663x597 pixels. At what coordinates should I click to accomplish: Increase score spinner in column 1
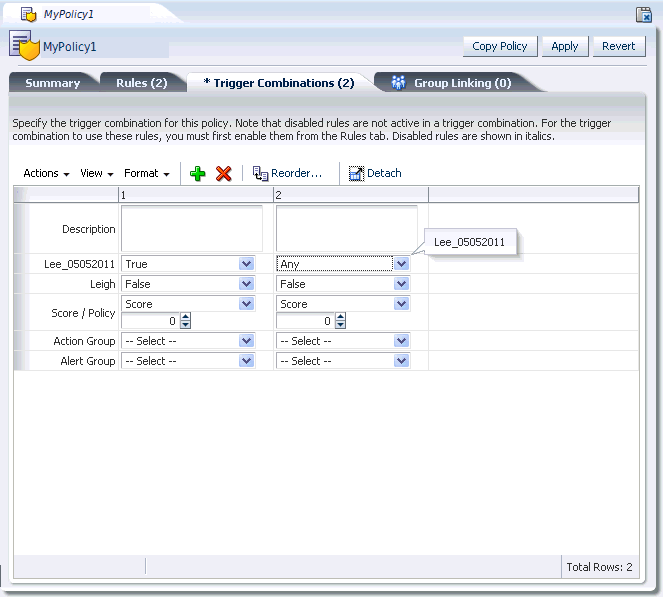tap(185, 317)
